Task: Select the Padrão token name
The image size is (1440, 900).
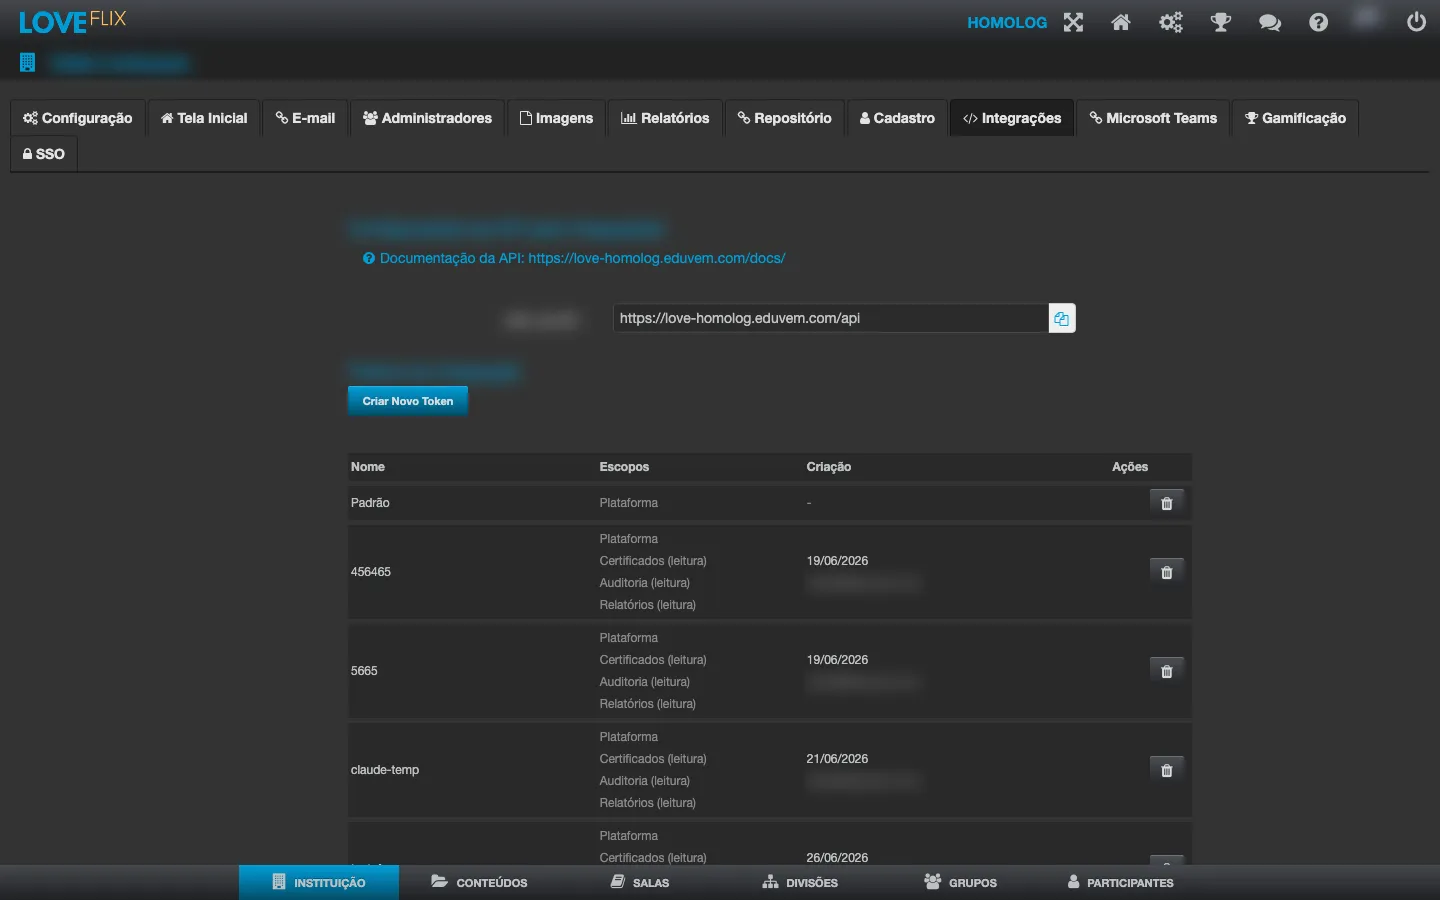Action: tap(370, 503)
